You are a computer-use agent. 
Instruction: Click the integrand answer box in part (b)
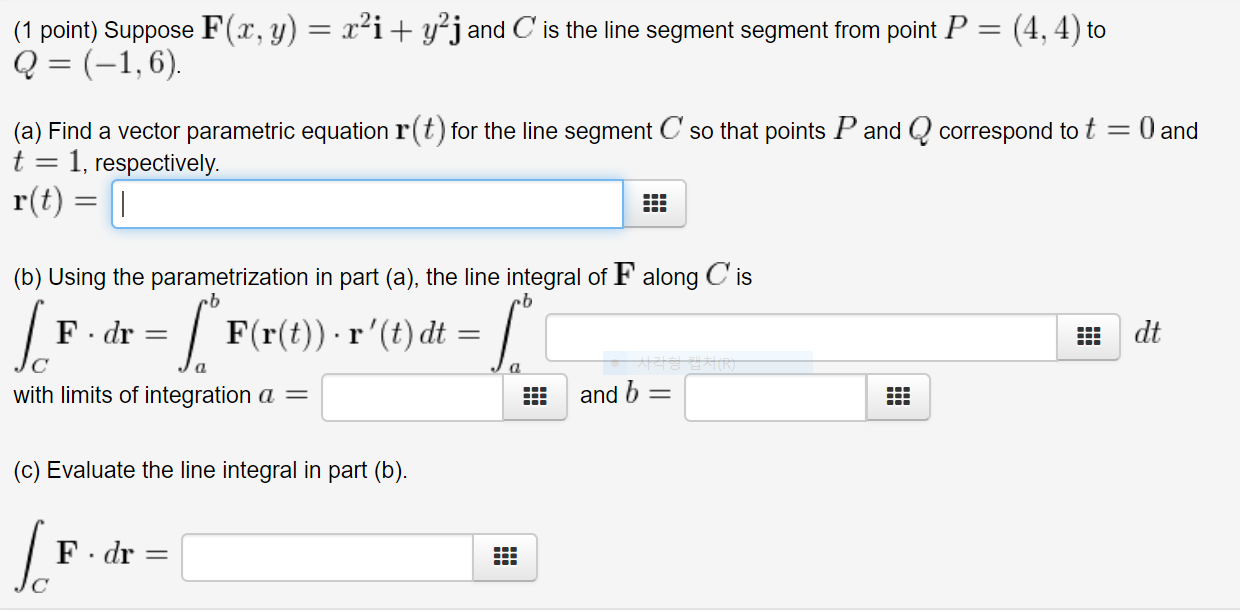point(800,337)
